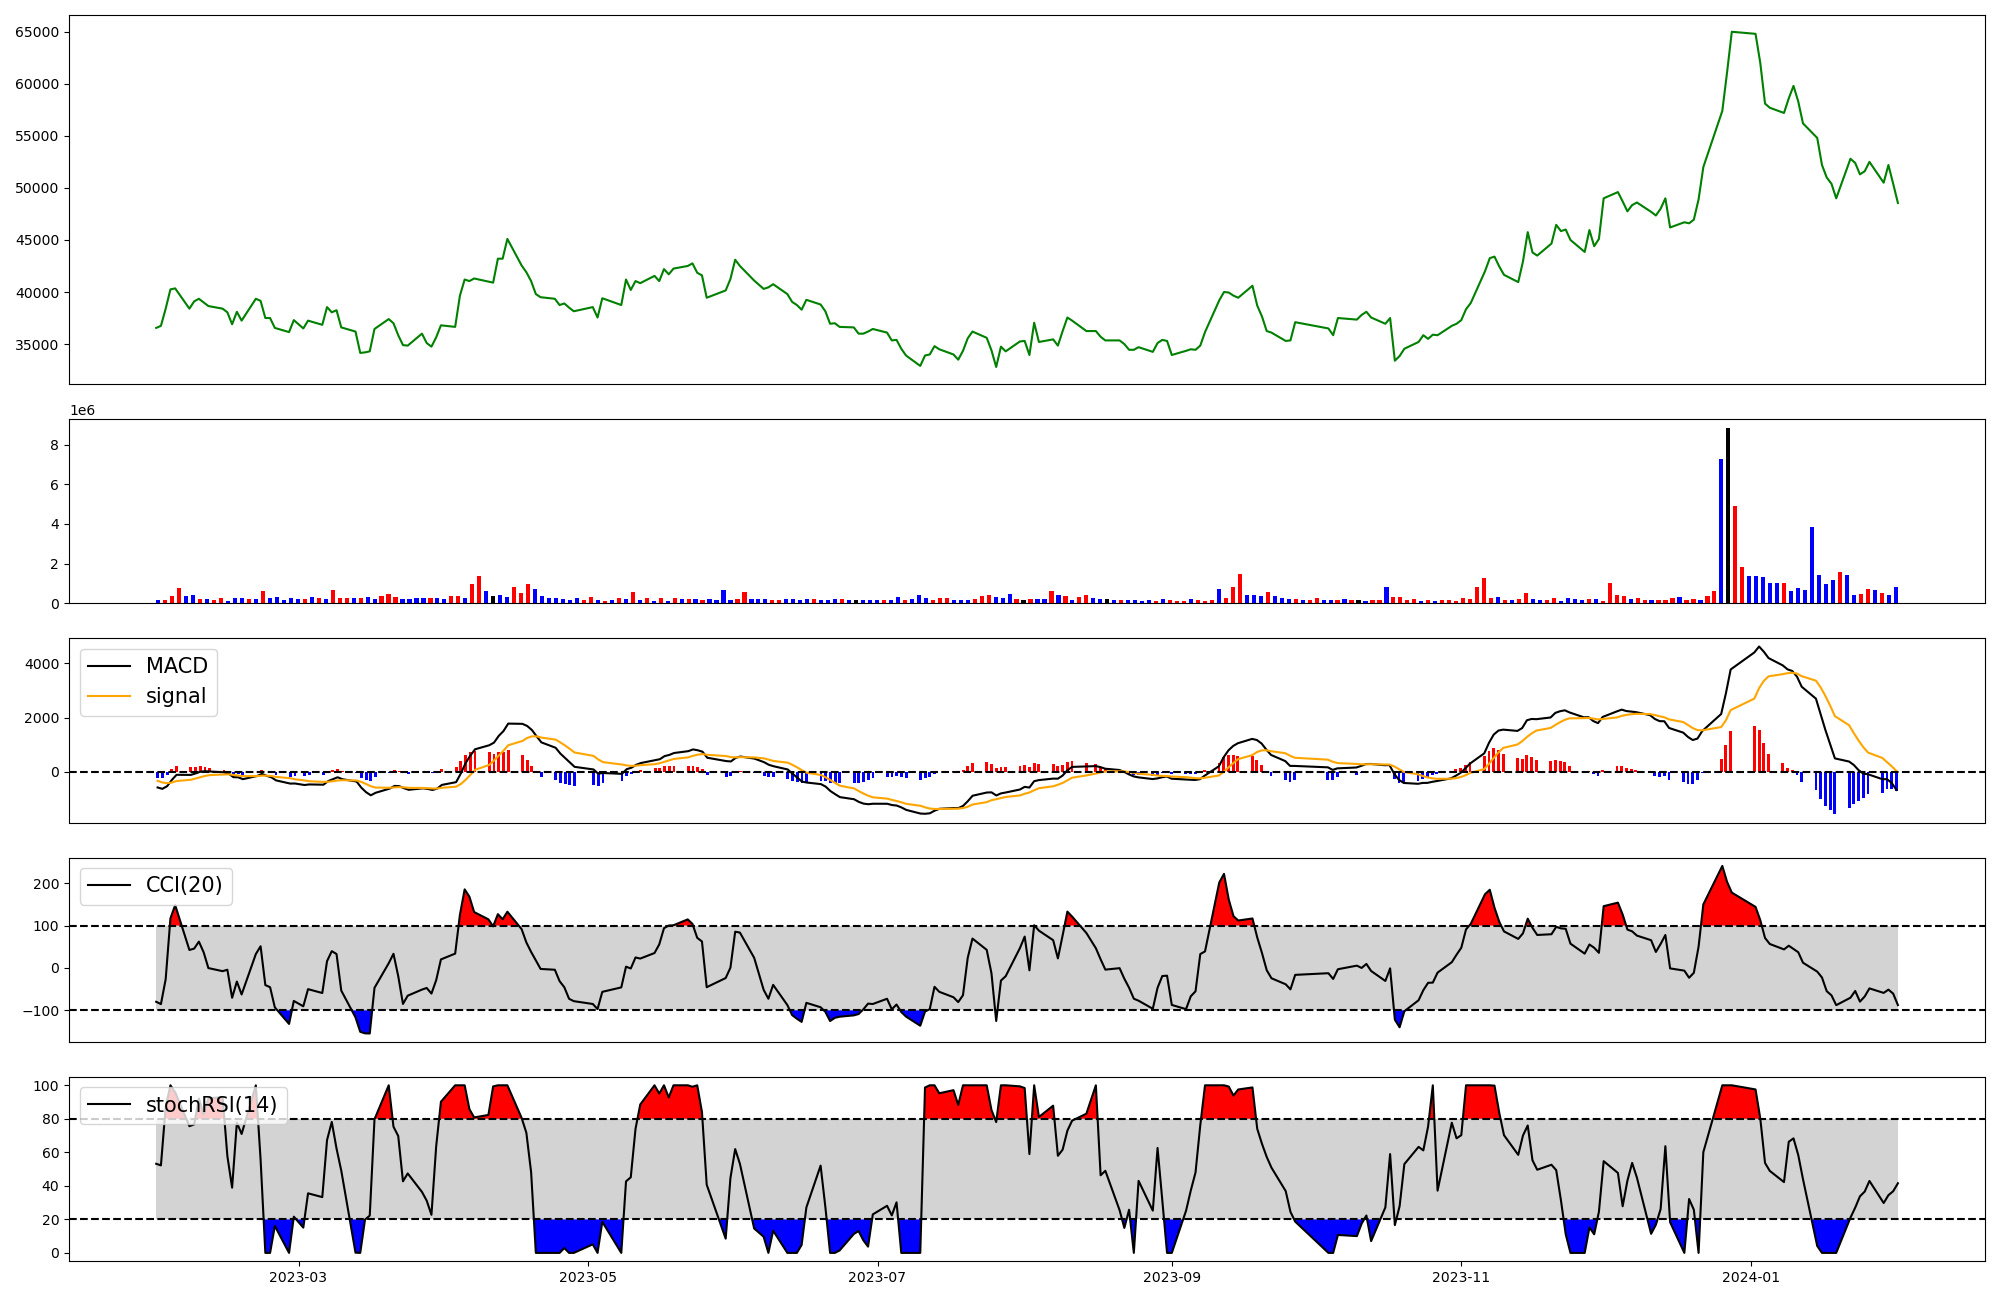Click the 8 tick on volume axis
2000x1300 pixels.
tap(55, 445)
